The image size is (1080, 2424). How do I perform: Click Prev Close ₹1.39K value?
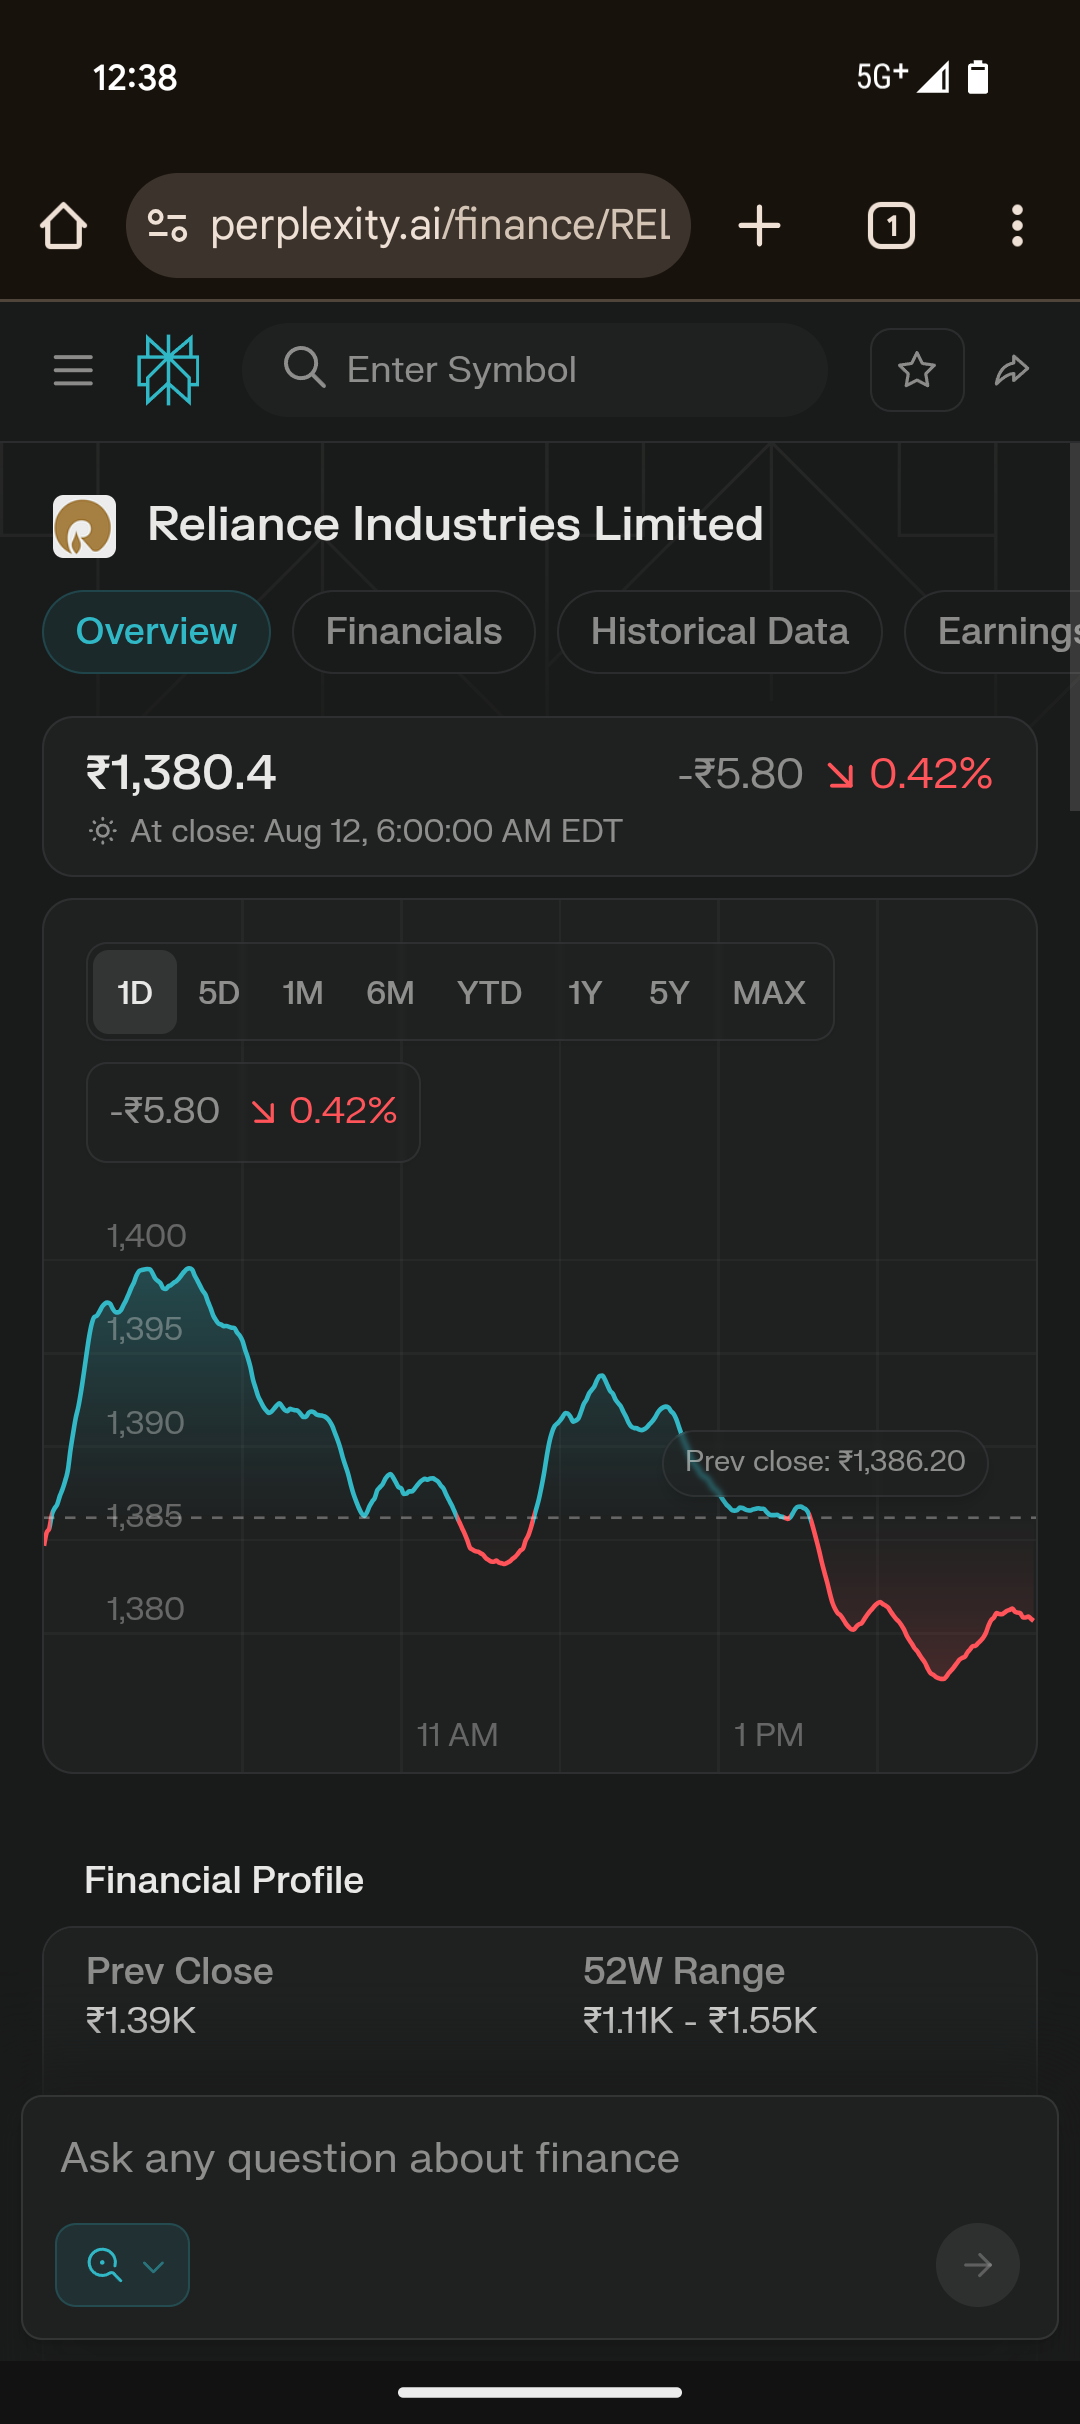141,2021
